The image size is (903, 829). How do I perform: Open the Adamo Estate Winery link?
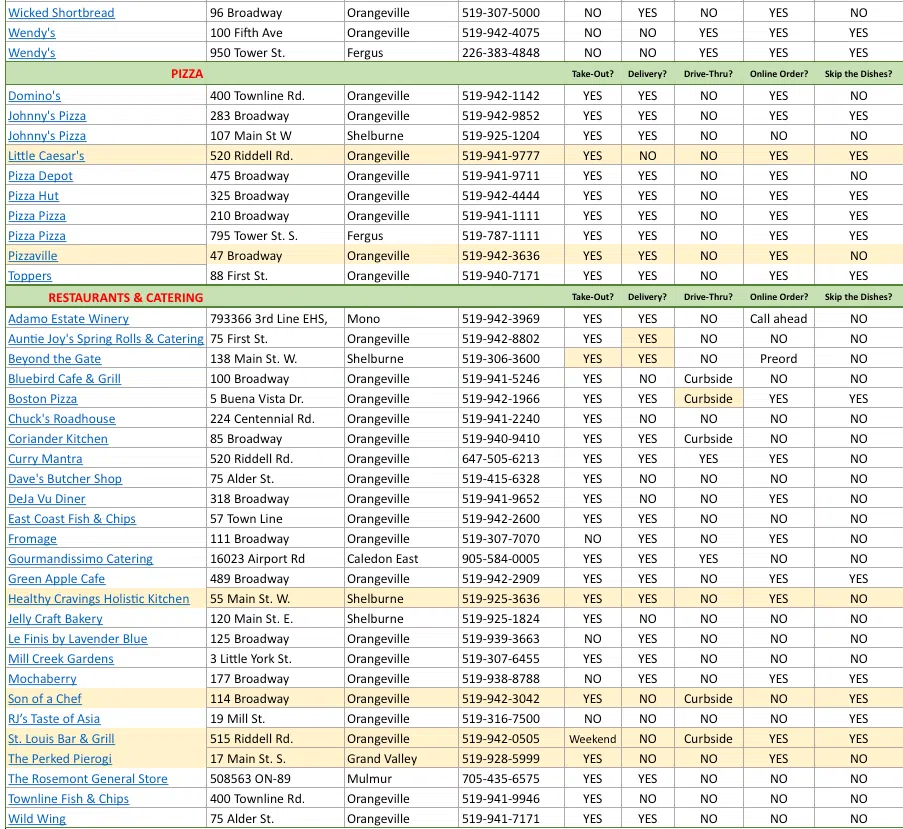(68, 319)
